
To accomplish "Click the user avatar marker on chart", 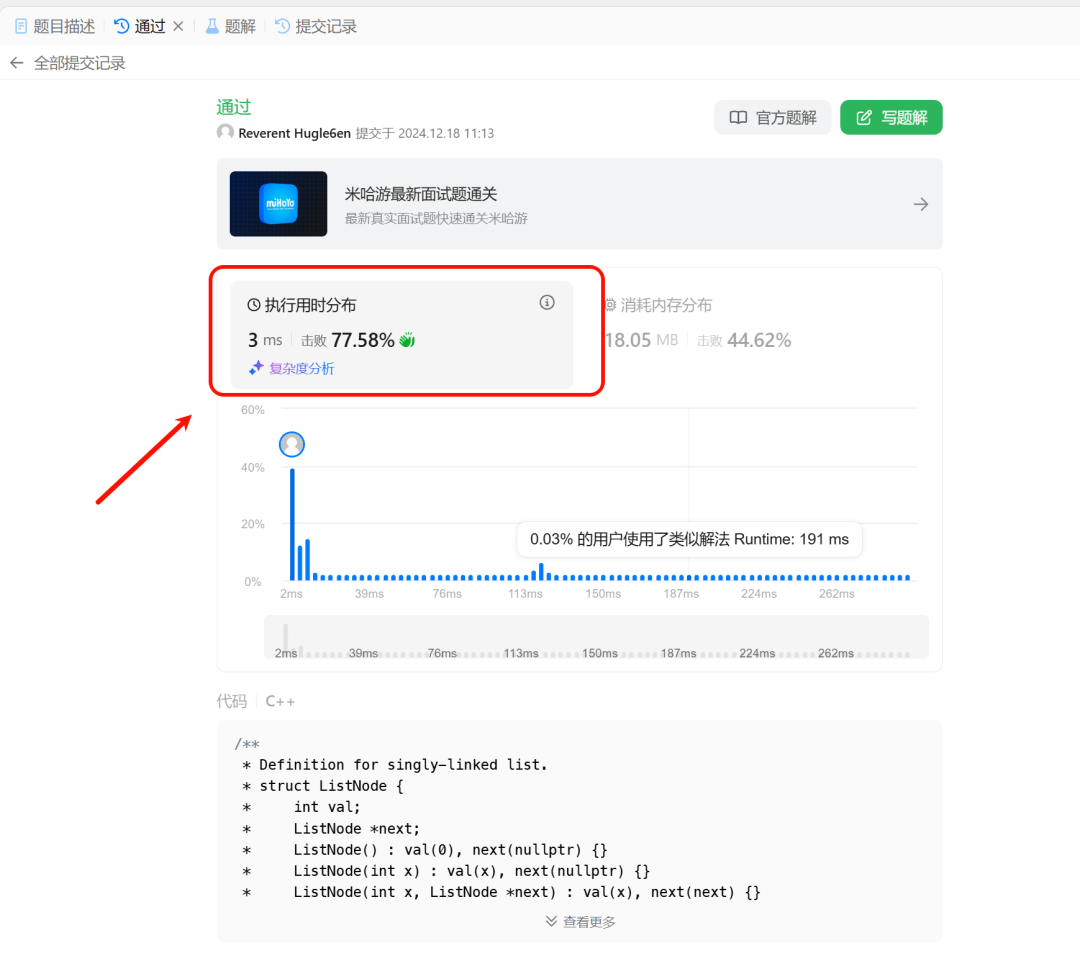I will (x=292, y=445).
